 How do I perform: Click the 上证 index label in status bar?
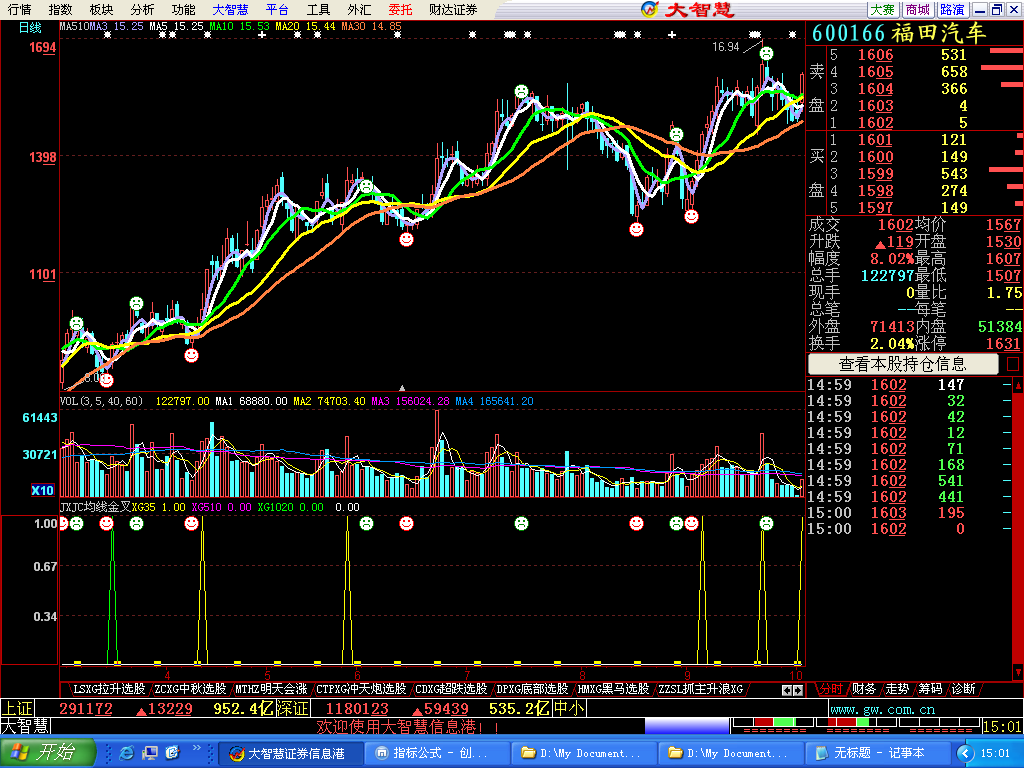pyautogui.click(x=17, y=708)
